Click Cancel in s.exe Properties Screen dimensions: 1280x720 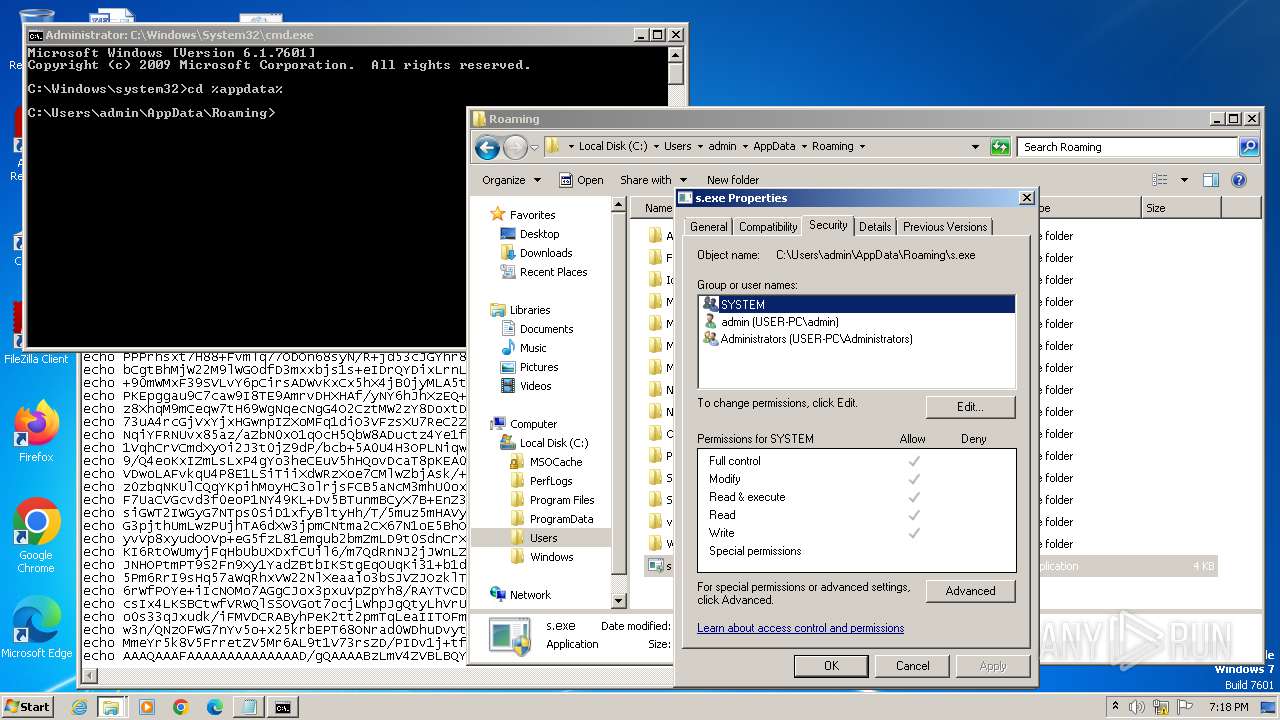tap(912, 666)
